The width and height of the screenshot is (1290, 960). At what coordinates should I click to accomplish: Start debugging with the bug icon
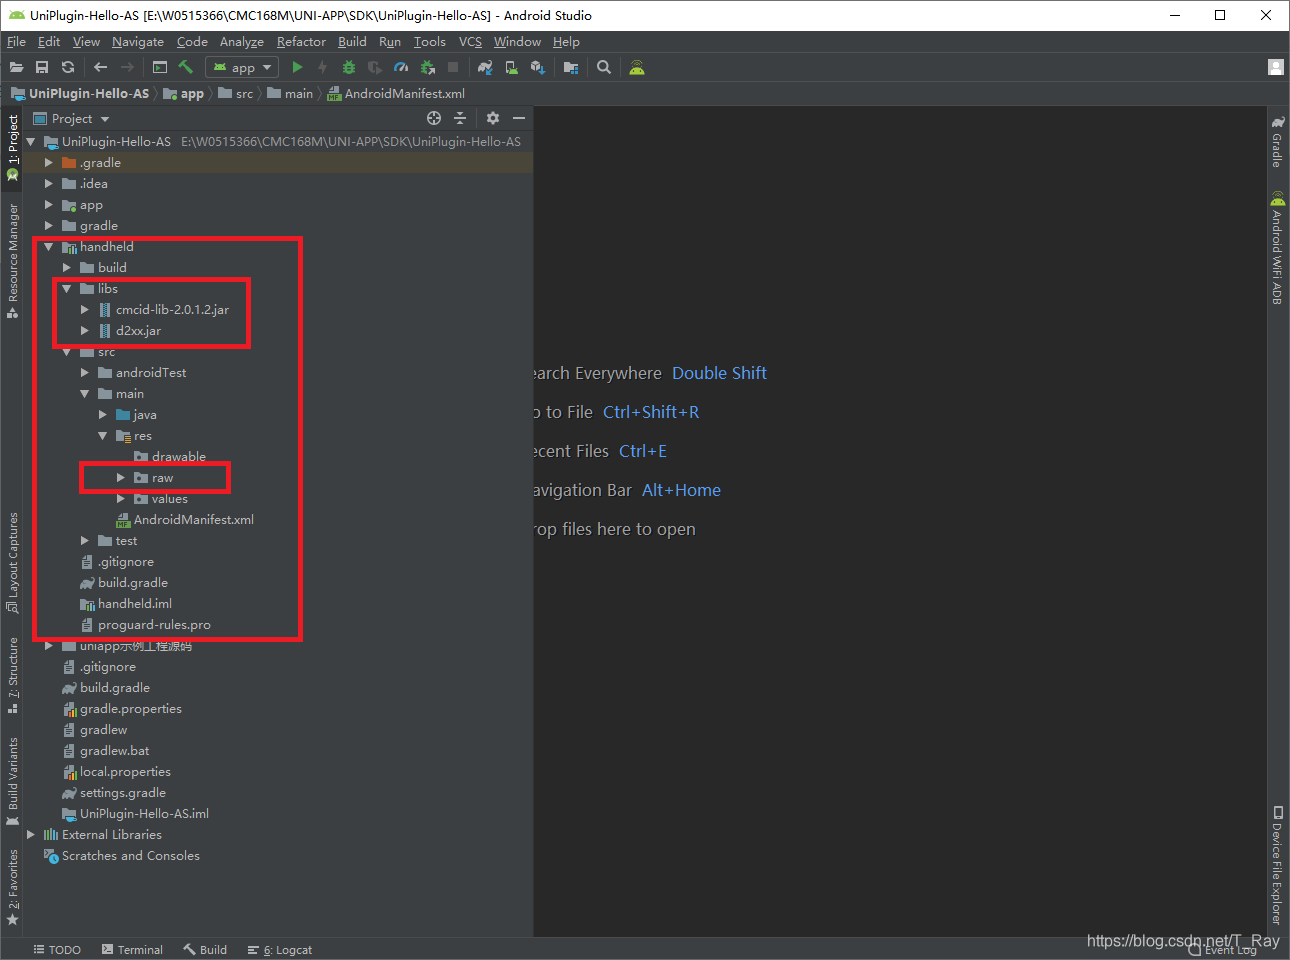(349, 67)
